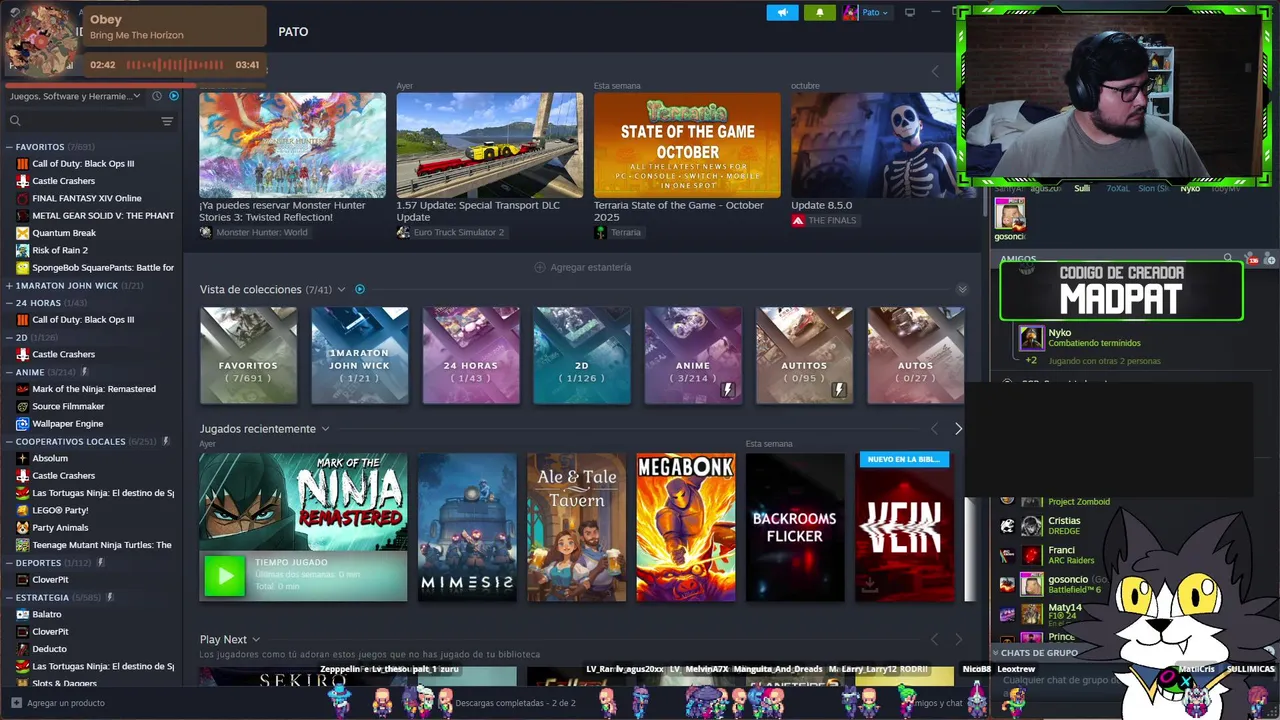Open notifications bell button

[x=819, y=12]
